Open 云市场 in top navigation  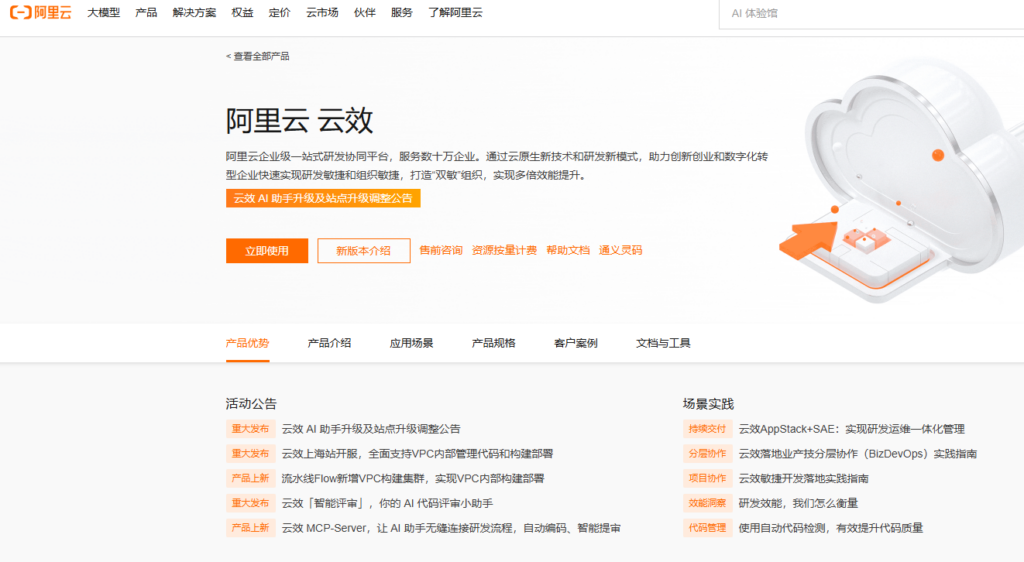coord(322,12)
